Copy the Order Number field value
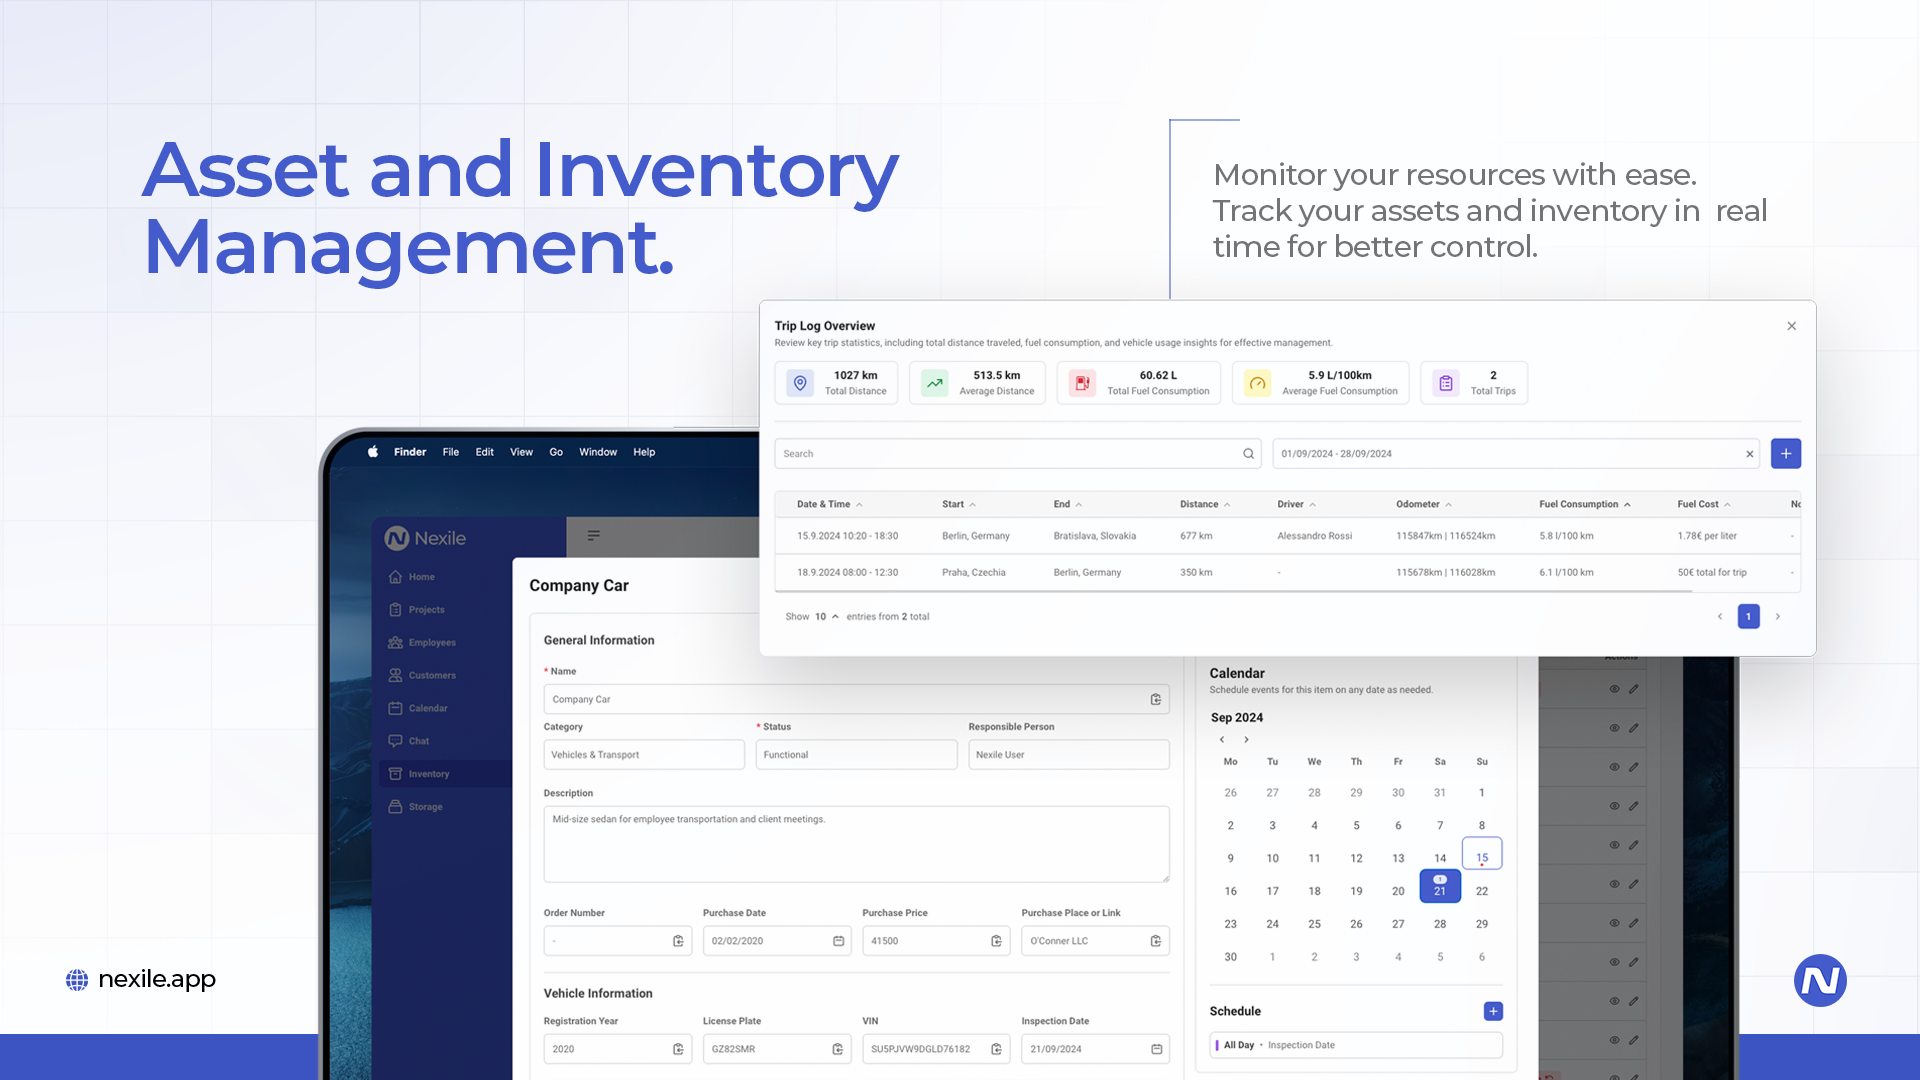1920x1080 pixels. (x=678, y=941)
